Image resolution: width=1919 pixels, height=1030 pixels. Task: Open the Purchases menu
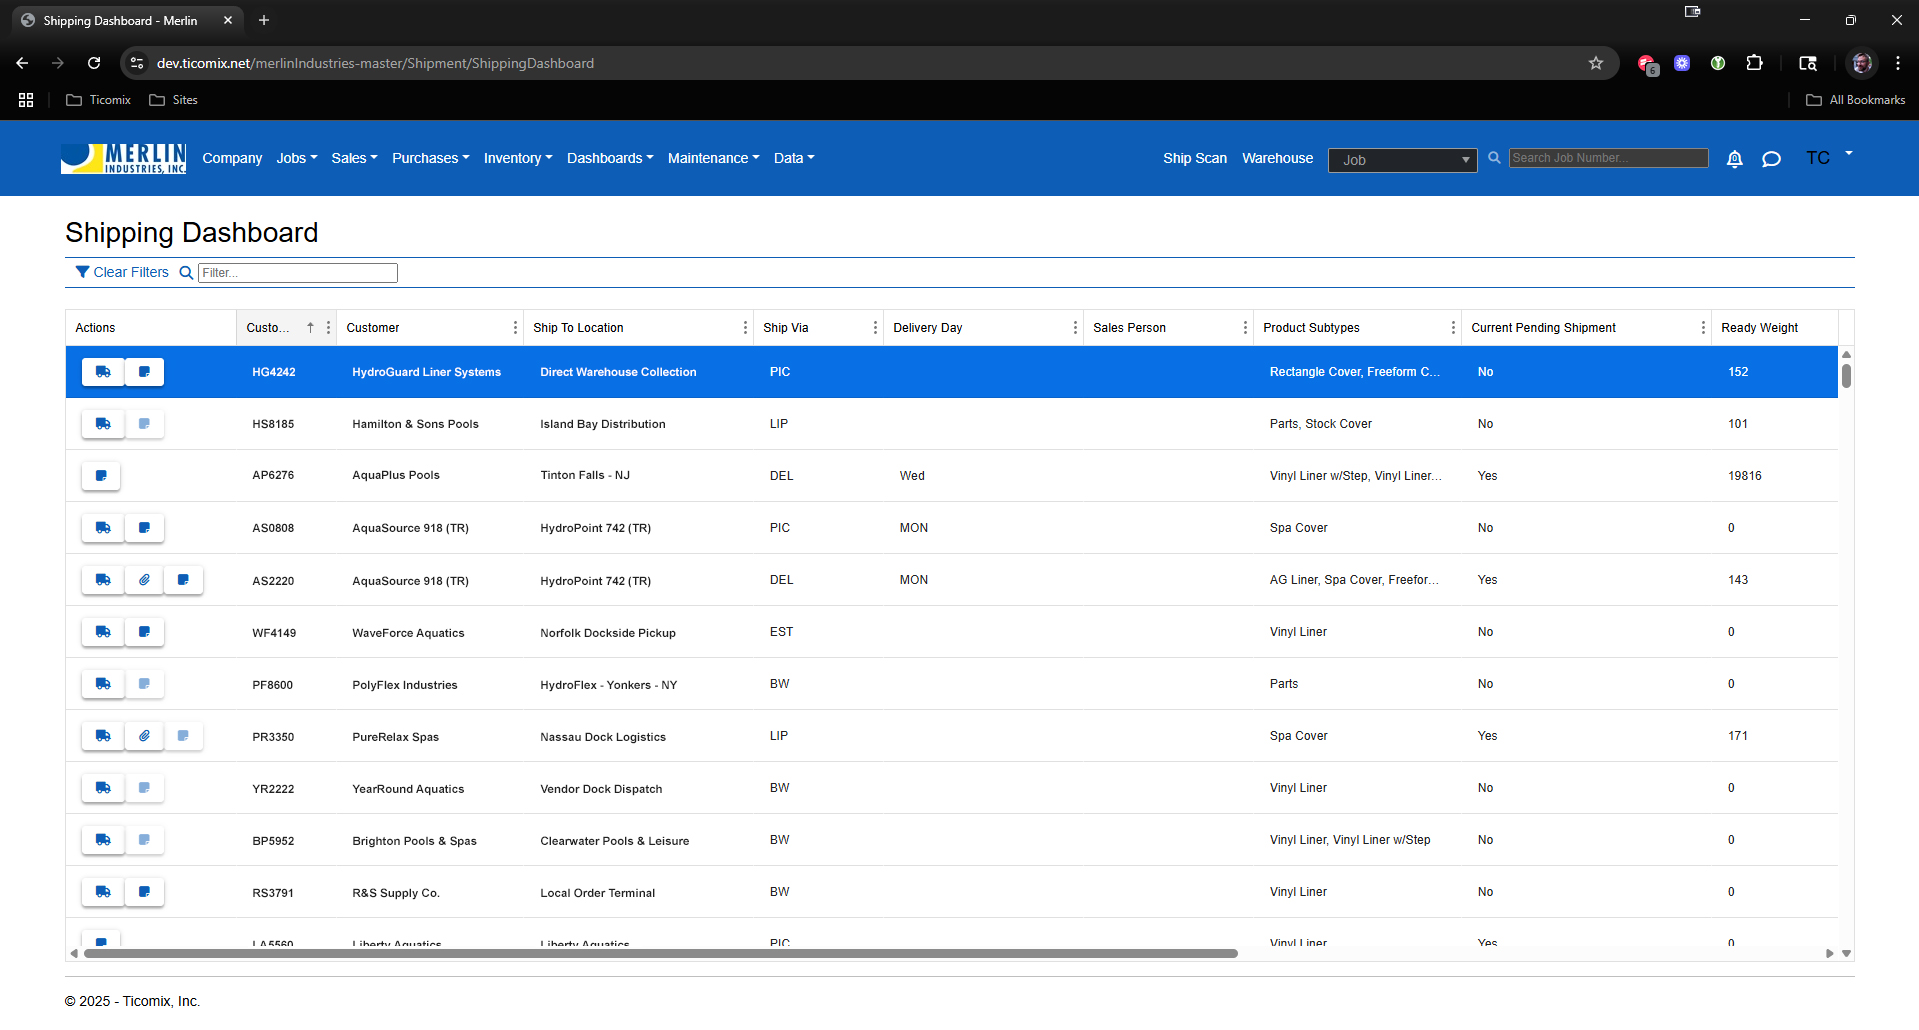click(x=430, y=158)
